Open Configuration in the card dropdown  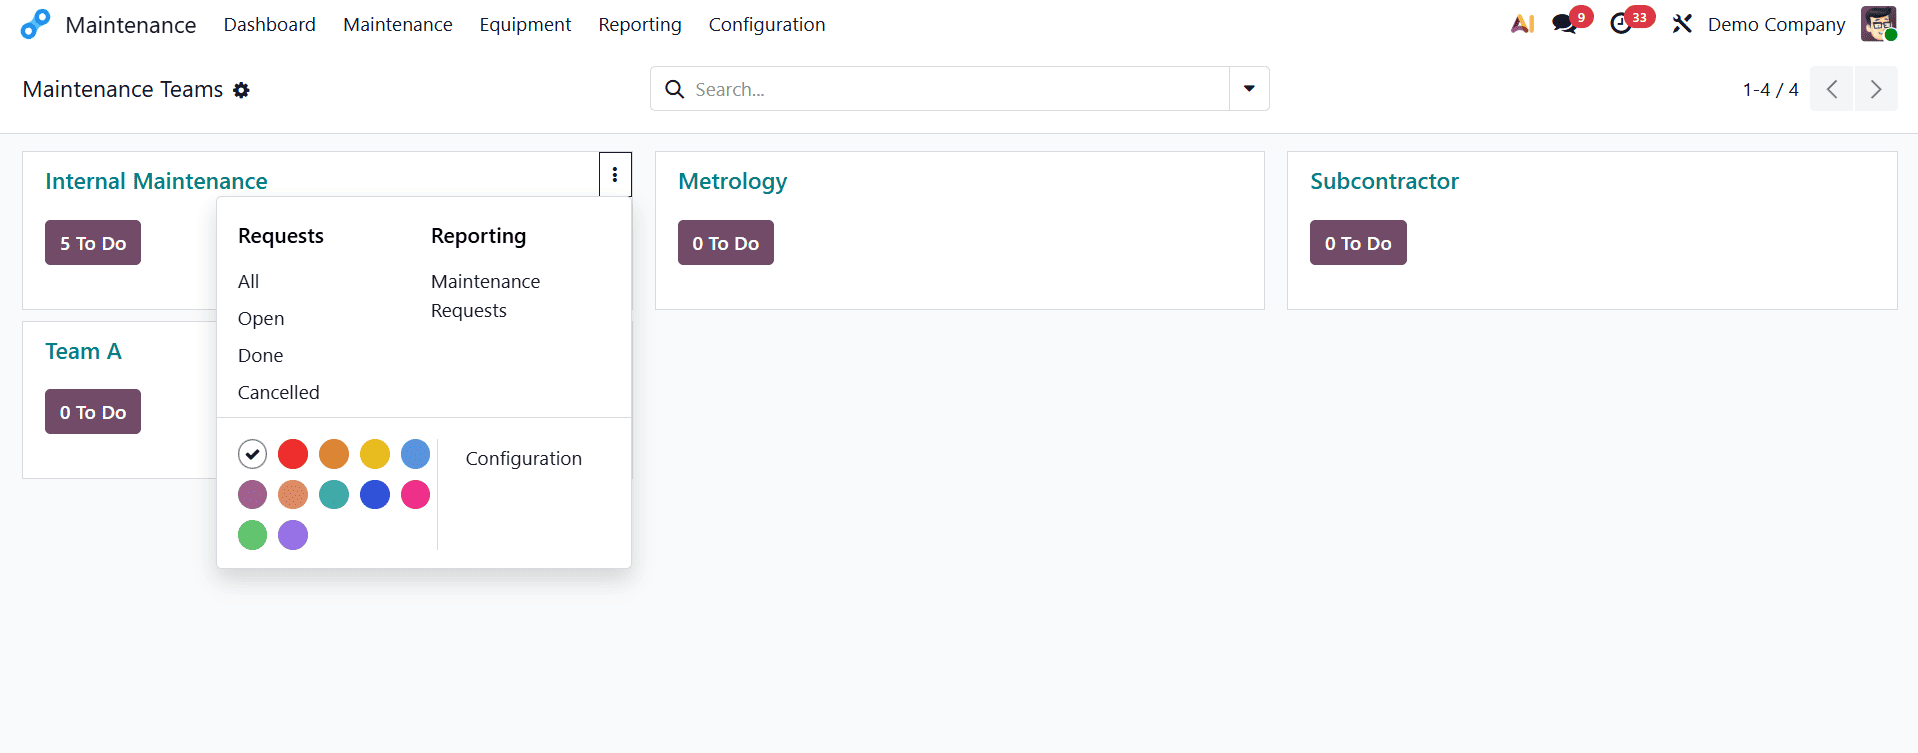tap(523, 458)
